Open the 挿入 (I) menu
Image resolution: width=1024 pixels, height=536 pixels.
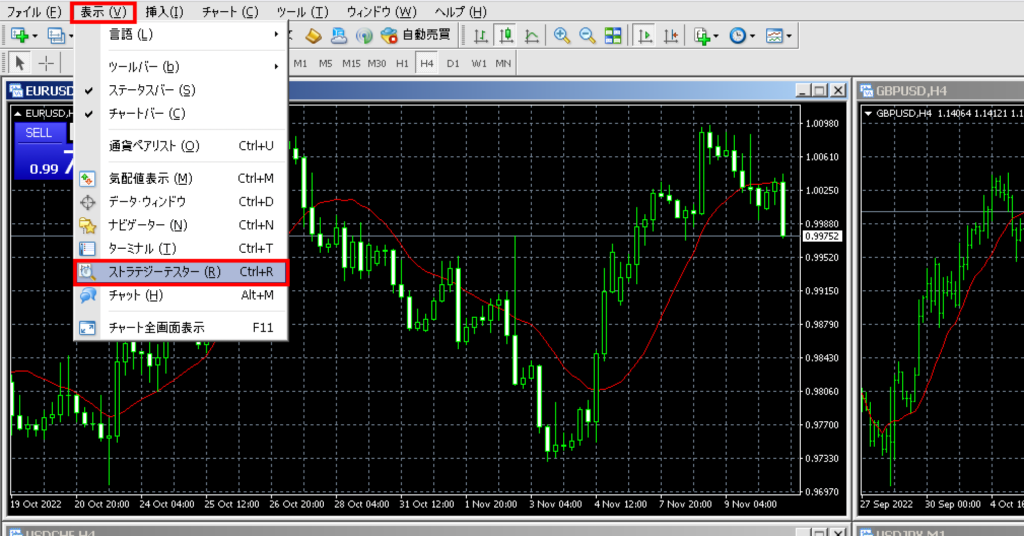coord(164,12)
